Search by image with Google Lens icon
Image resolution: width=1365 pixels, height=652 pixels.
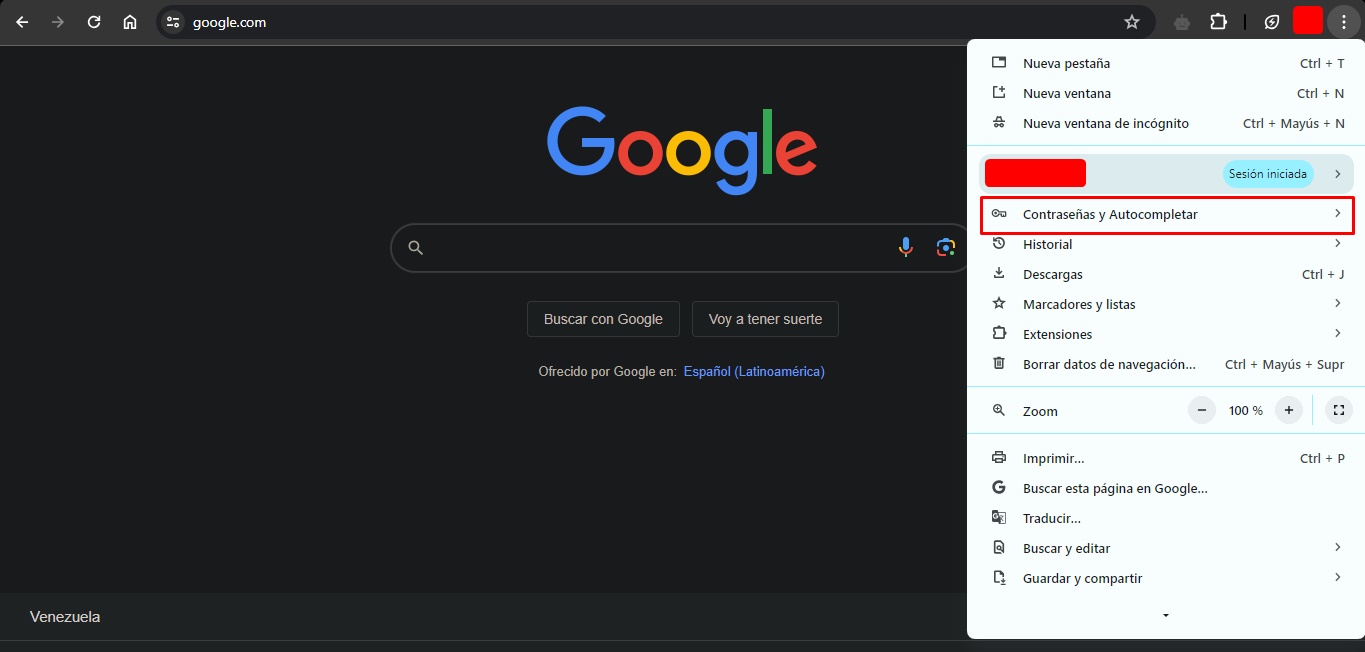(946, 248)
